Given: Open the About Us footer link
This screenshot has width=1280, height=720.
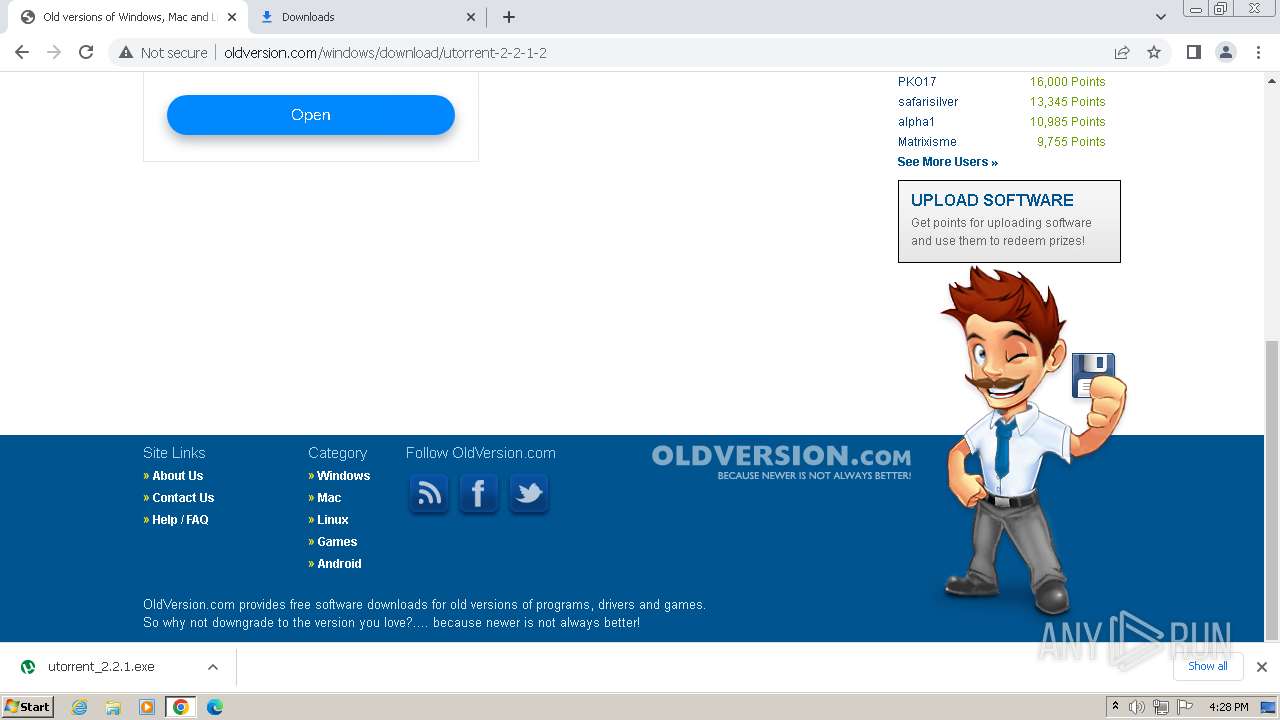Looking at the screenshot, I should [x=177, y=476].
